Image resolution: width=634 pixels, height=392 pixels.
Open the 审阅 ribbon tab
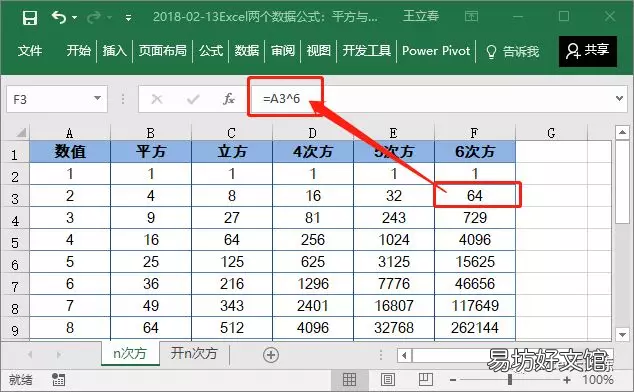point(283,51)
